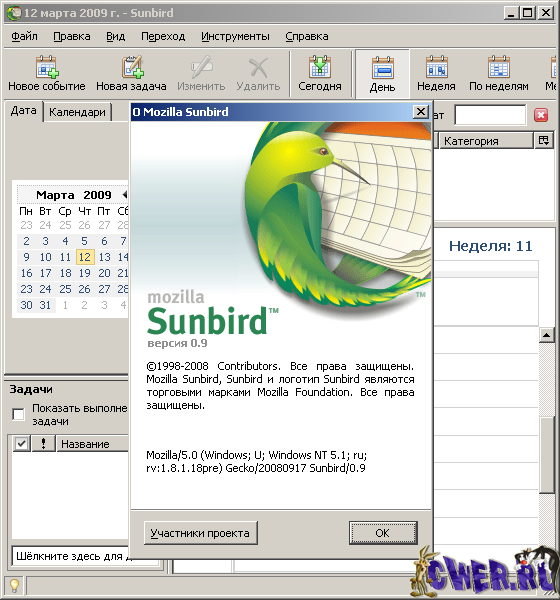560x600 pixels.
Task: Select March day 25 in mini calendar
Action: coord(65,289)
